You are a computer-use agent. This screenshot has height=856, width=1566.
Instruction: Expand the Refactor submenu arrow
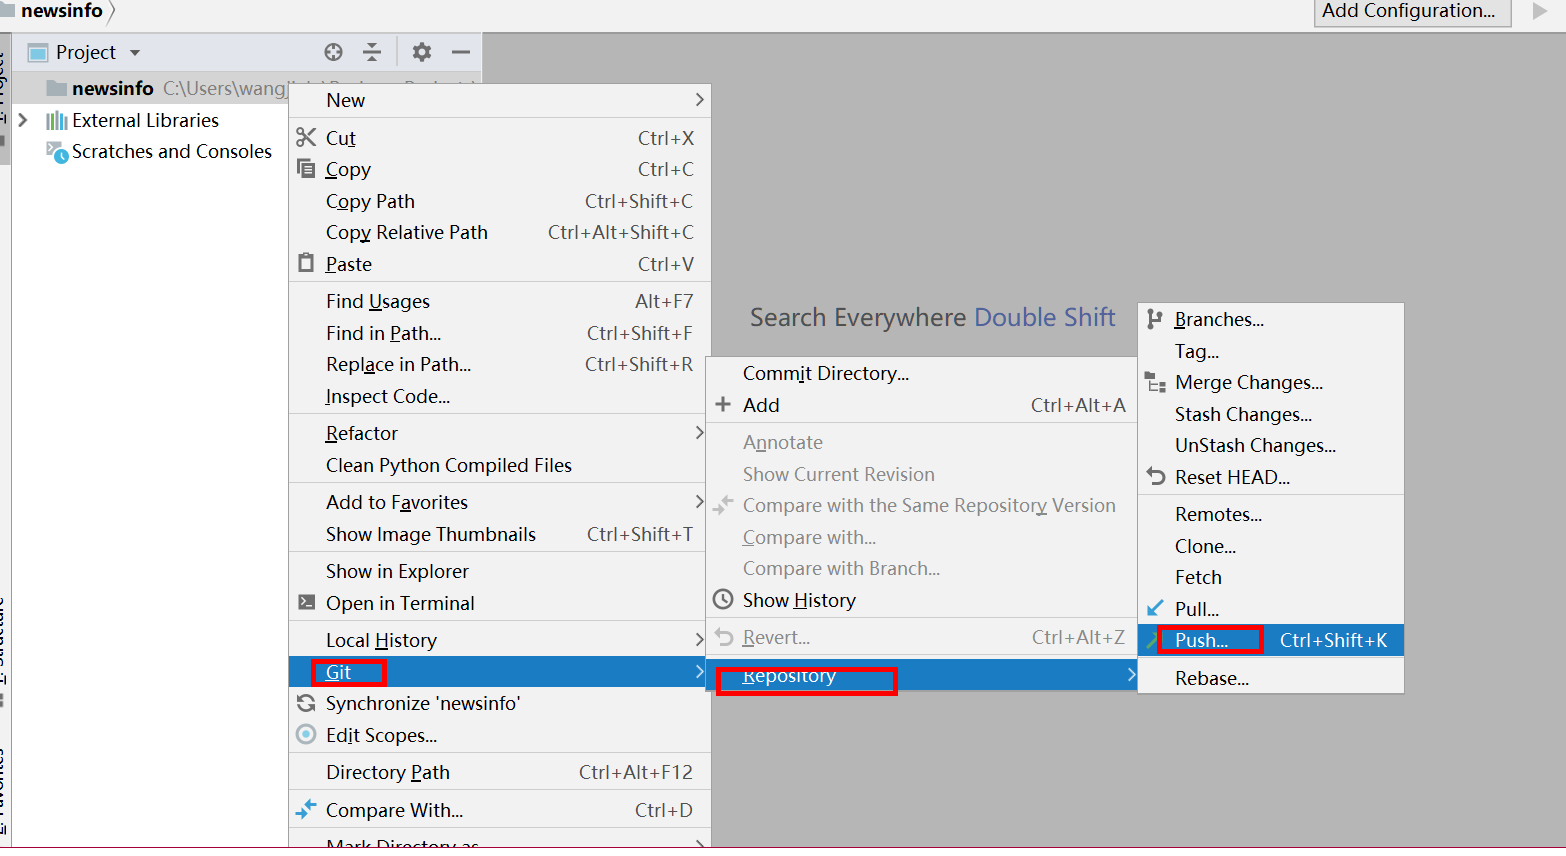(699, 433)
